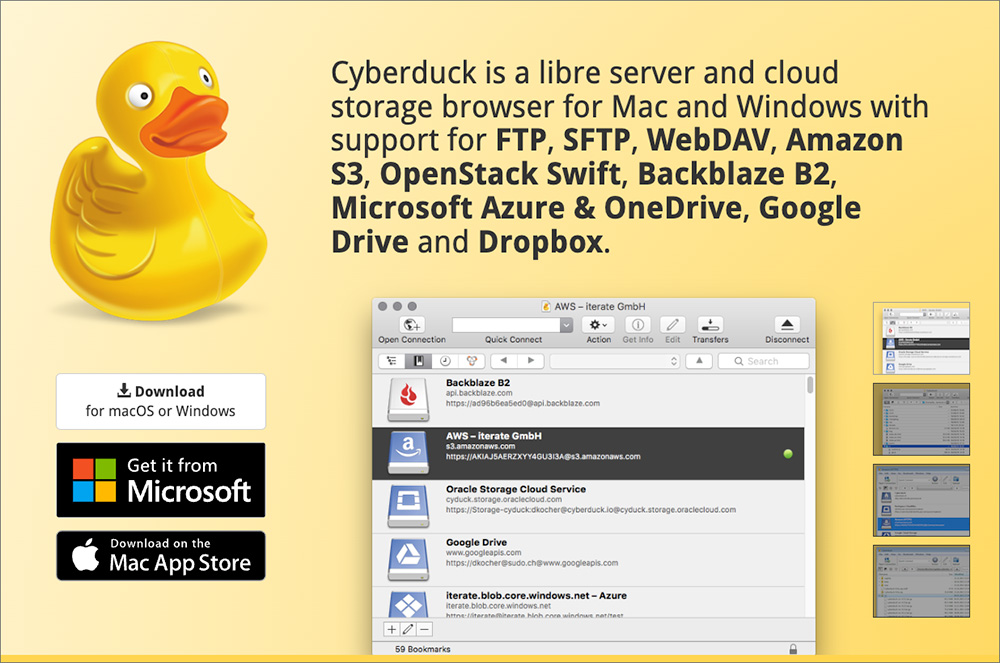Select the Bonjour view icon
This screenshot has height=663, width=1000.
(x=471, y=360)
